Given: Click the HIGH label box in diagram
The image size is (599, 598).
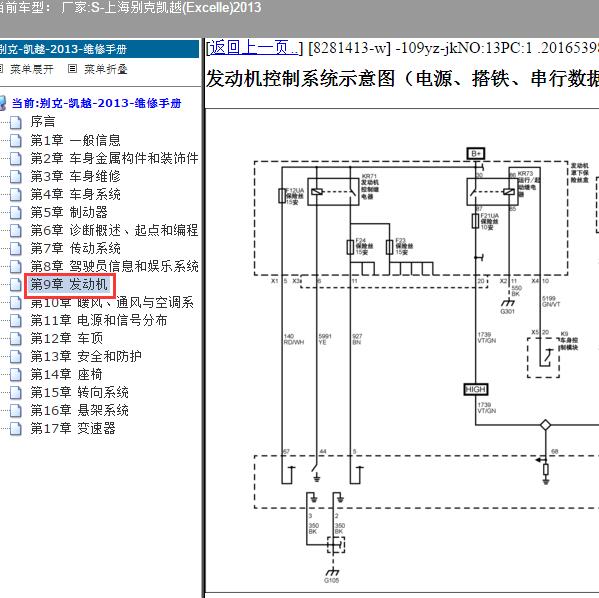Looking at the screenshot, I should point(476,389).
